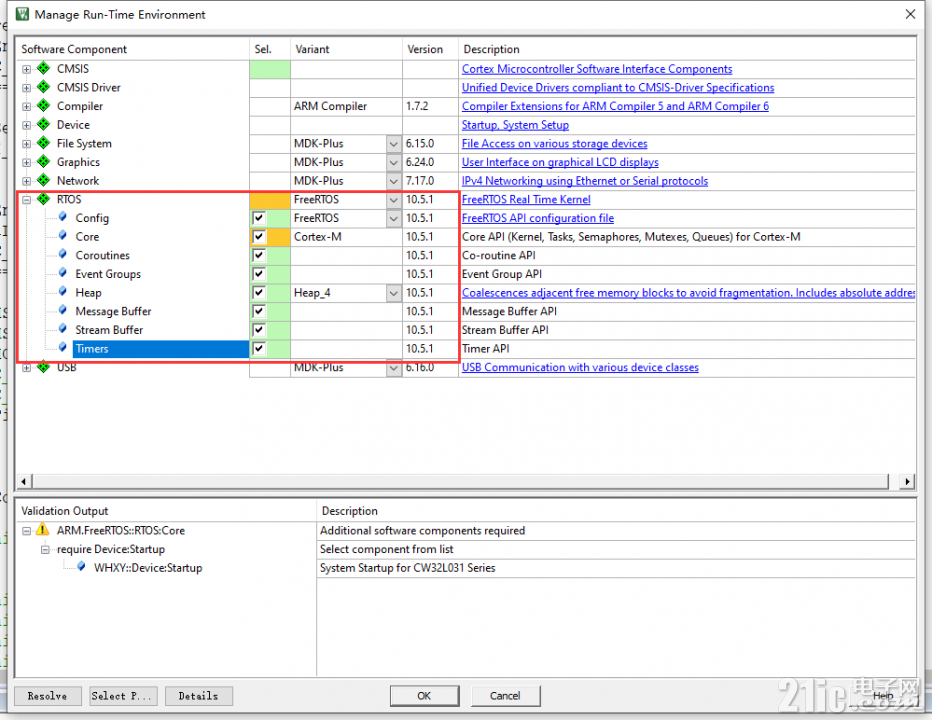
Task: Click the Keil icon in the title bar
Action: click(22, 14)
